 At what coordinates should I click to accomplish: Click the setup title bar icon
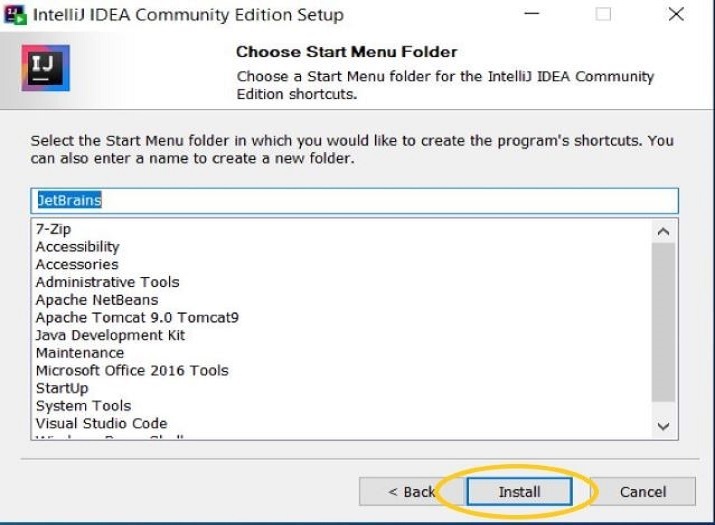[15, 15]
